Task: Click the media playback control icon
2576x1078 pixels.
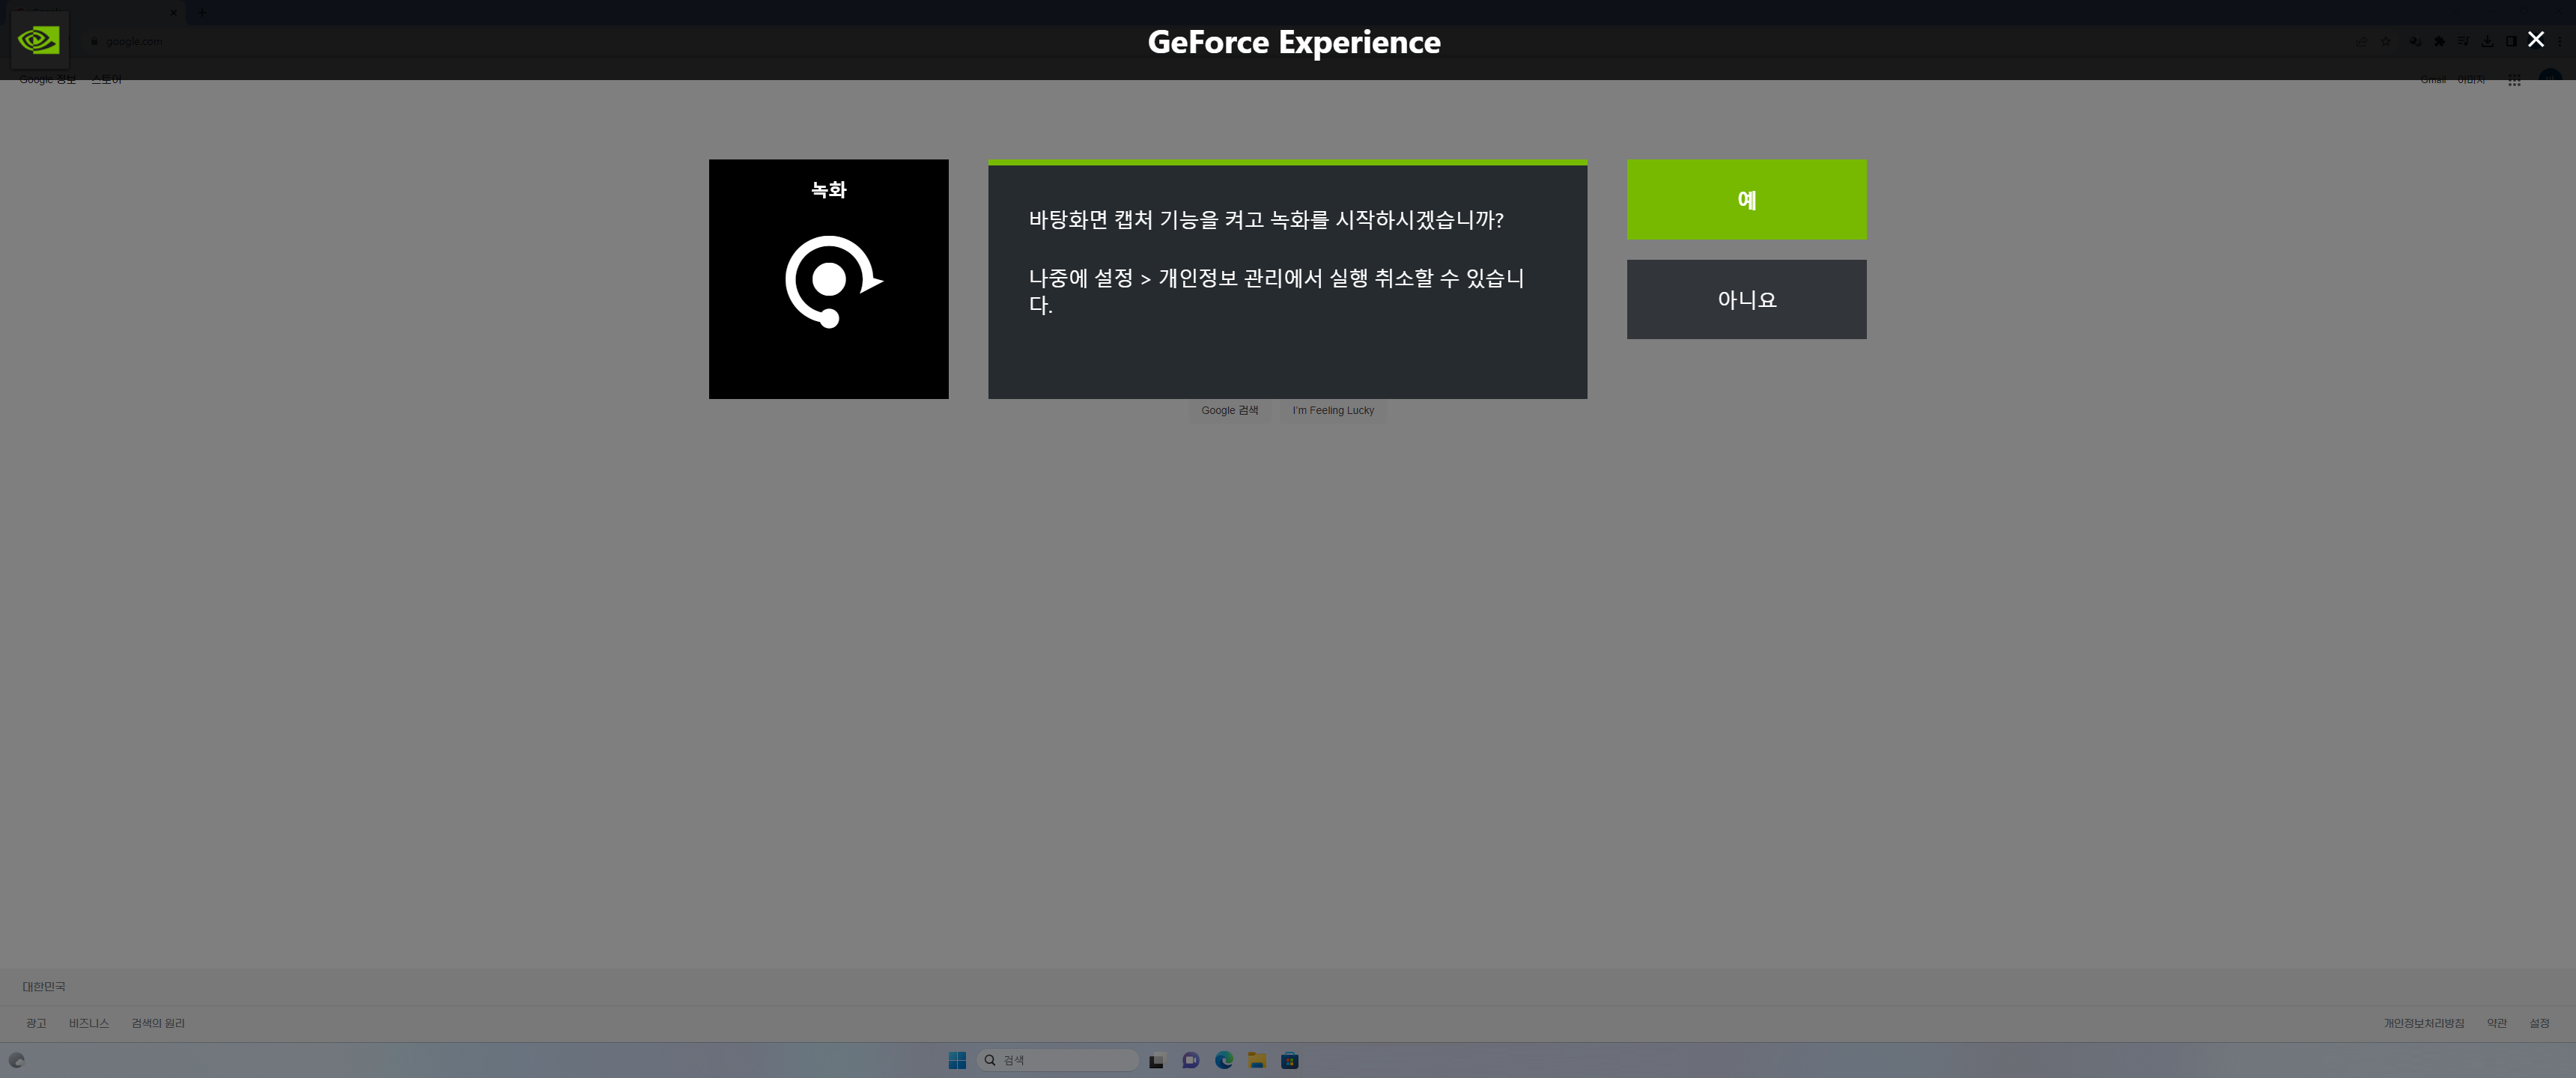Action: pyautogui.click(x=2463, y=41)
